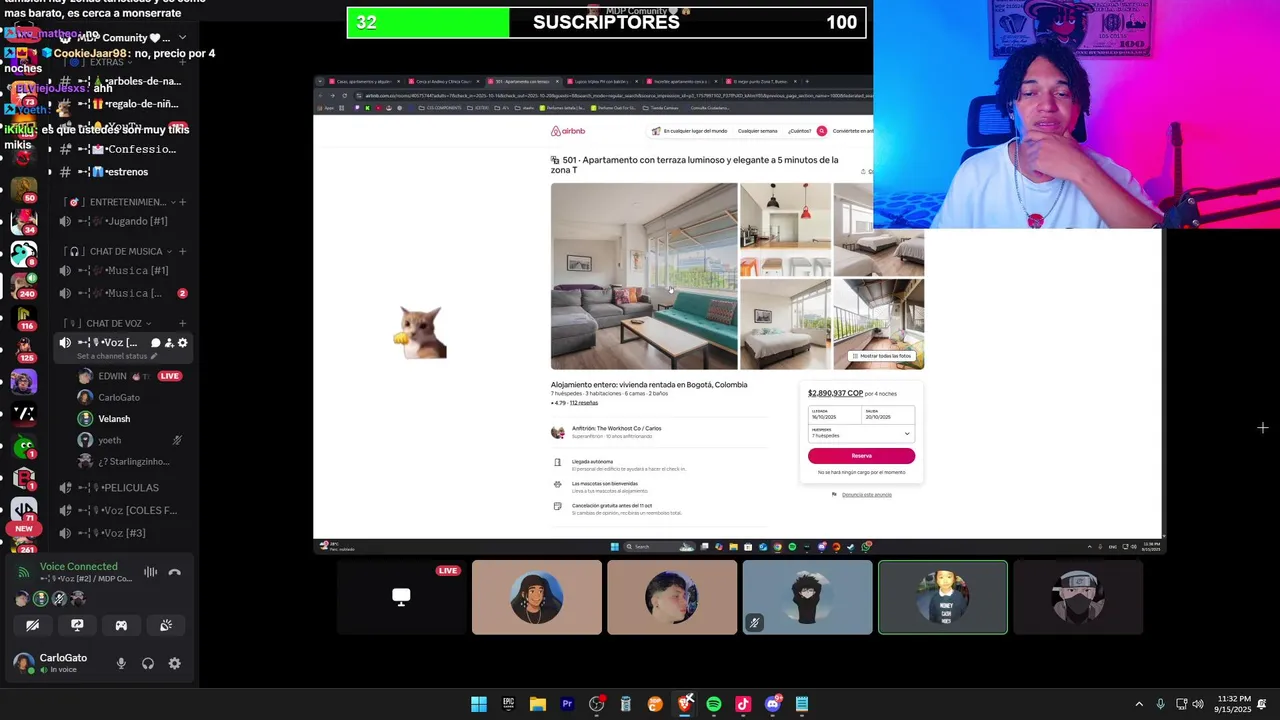Add a channel to CHAT DE VOZ
The width and height of the screenshot is (1280, 720).
pyautogui.click(x=182, y=323)
